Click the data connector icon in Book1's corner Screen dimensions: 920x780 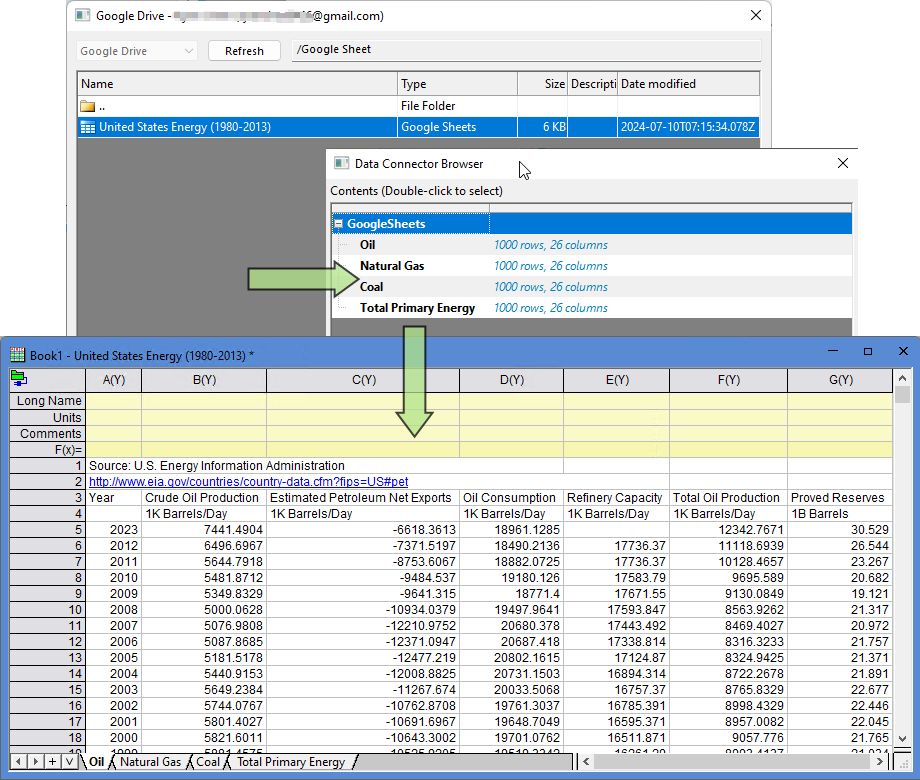click(x=19, y=379)
